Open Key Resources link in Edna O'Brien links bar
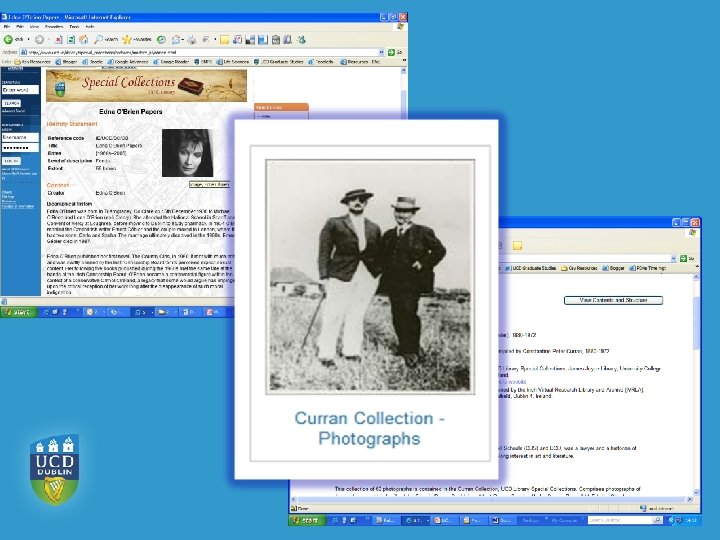This screenshot has height=540, width=720. (x=33, y=62)
